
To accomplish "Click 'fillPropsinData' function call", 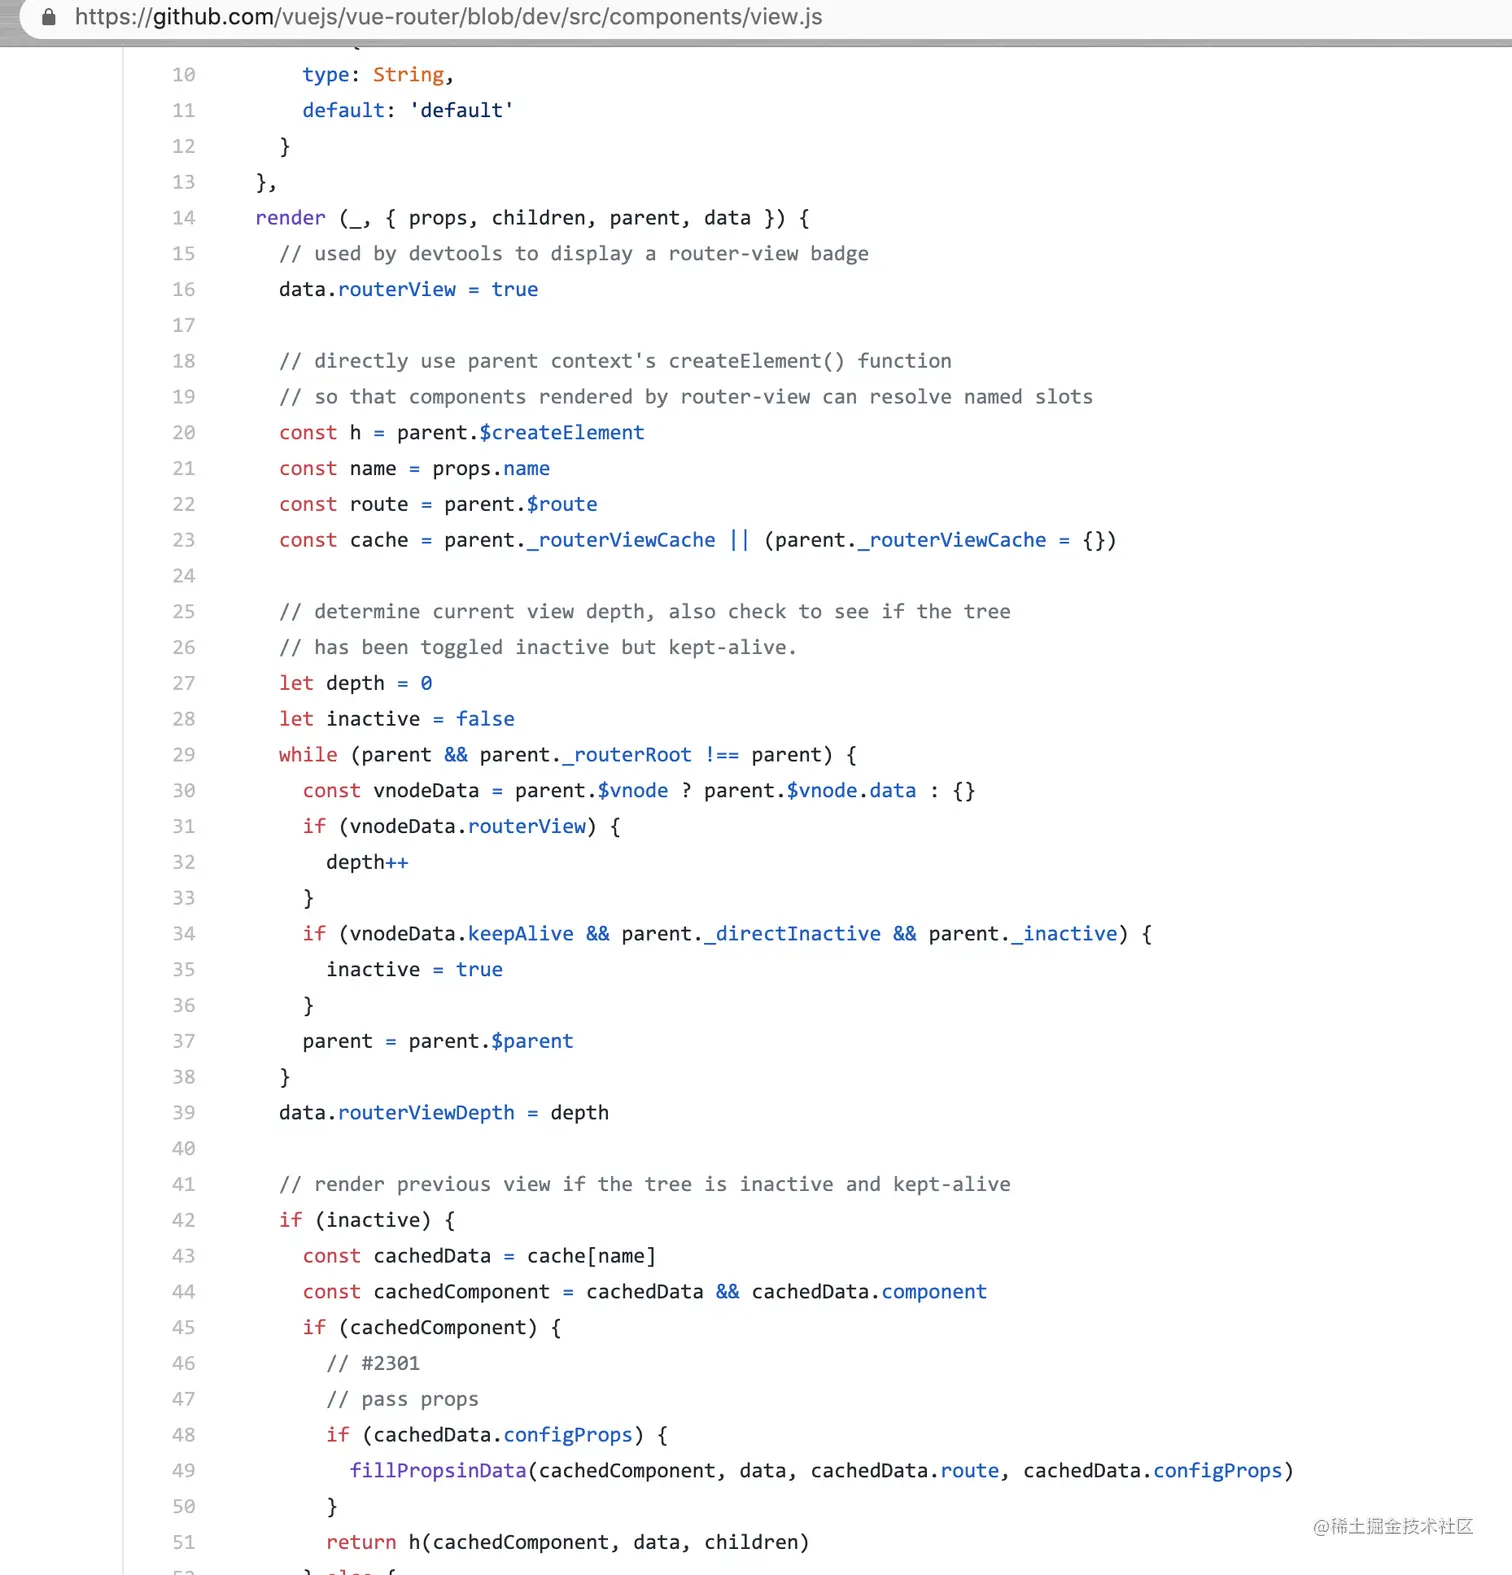I will coord(438,1471).
